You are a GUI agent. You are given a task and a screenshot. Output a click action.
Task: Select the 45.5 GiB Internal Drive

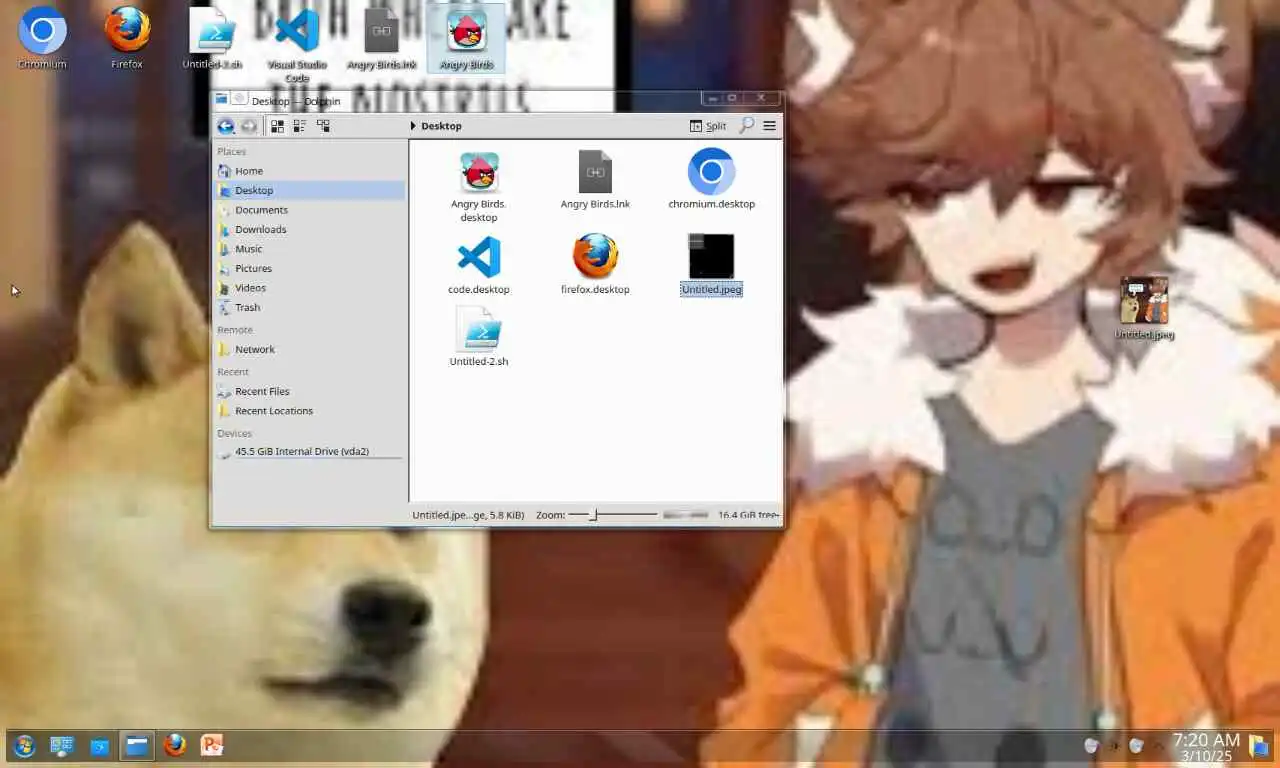(x=310, y=451)
